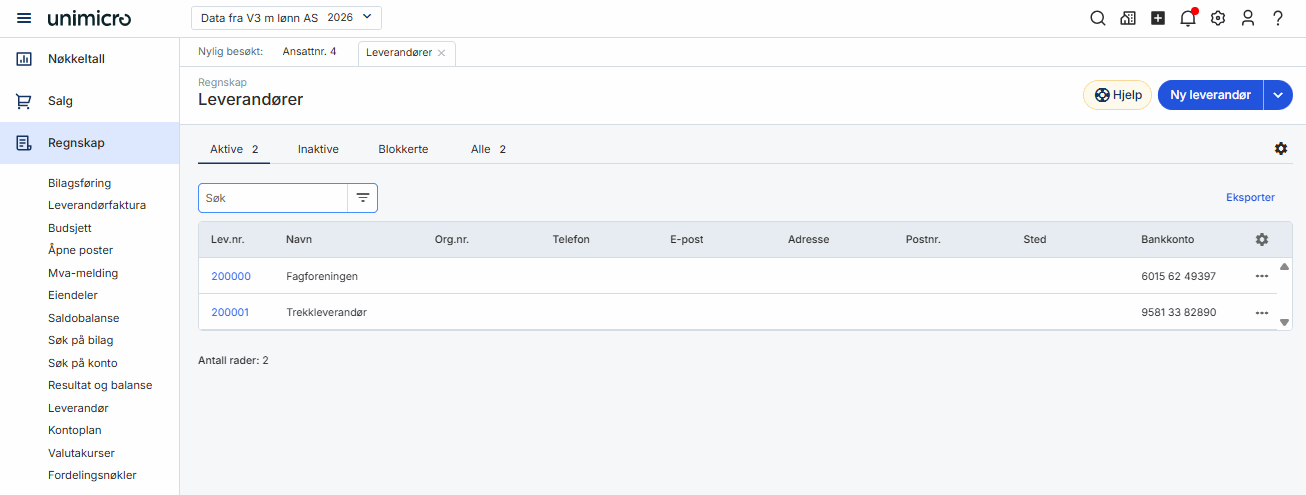
Task: Click the plus quick-create icon
Action: tap(1158, 18)
